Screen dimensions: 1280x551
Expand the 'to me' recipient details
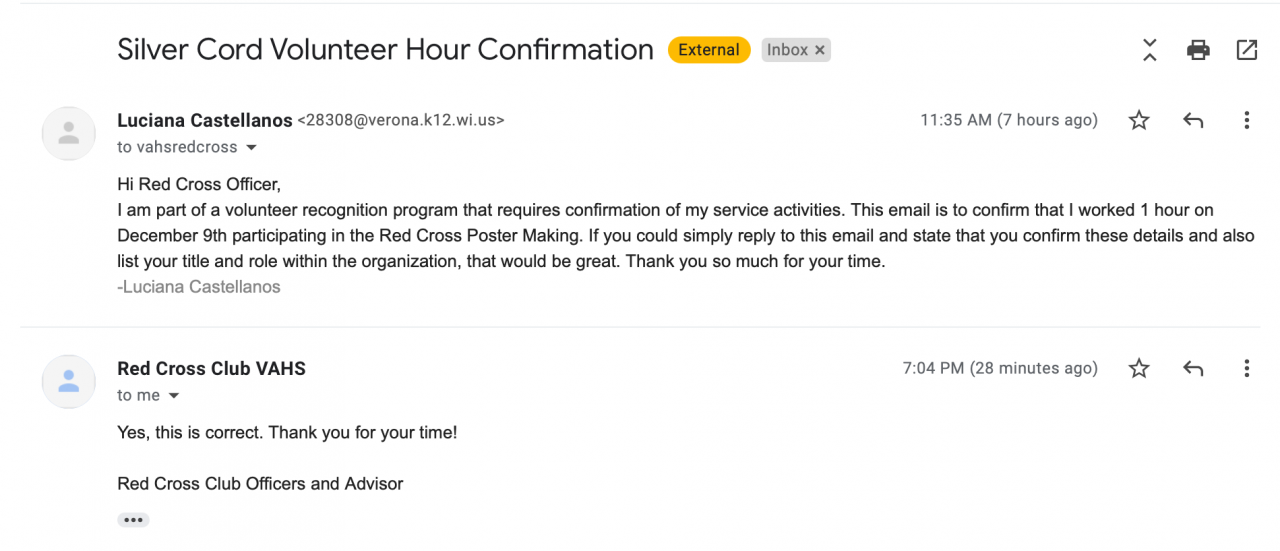[x=174, y=396]
